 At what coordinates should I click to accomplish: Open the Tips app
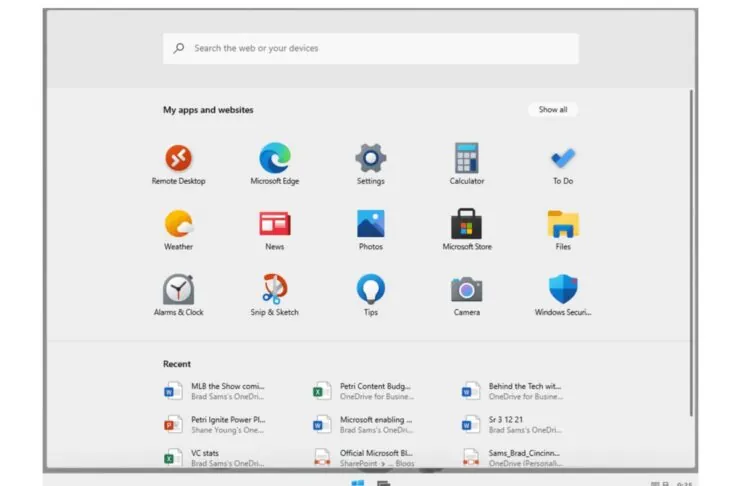click(370, 295)
